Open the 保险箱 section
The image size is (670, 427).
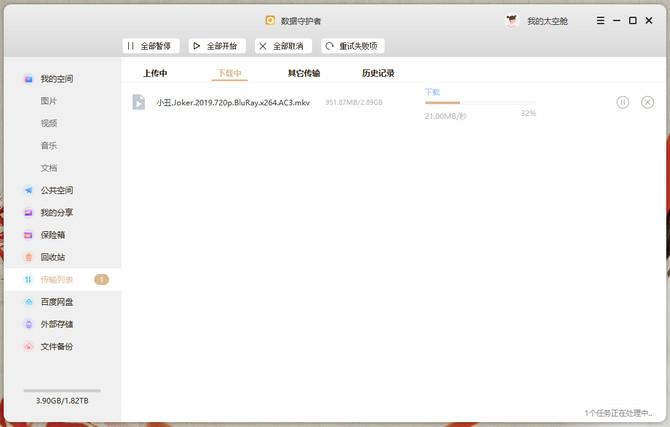click(53, 235)
